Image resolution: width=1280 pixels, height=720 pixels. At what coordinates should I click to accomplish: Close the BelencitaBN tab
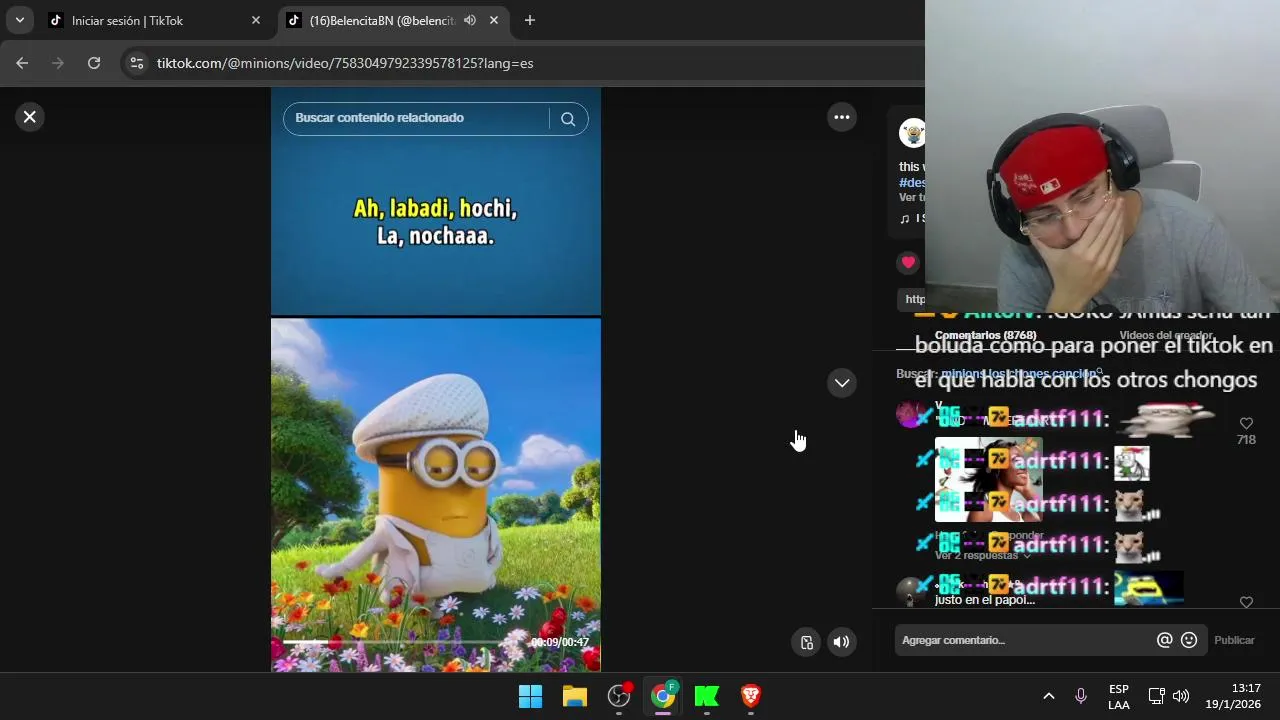(x=496, y=20)
